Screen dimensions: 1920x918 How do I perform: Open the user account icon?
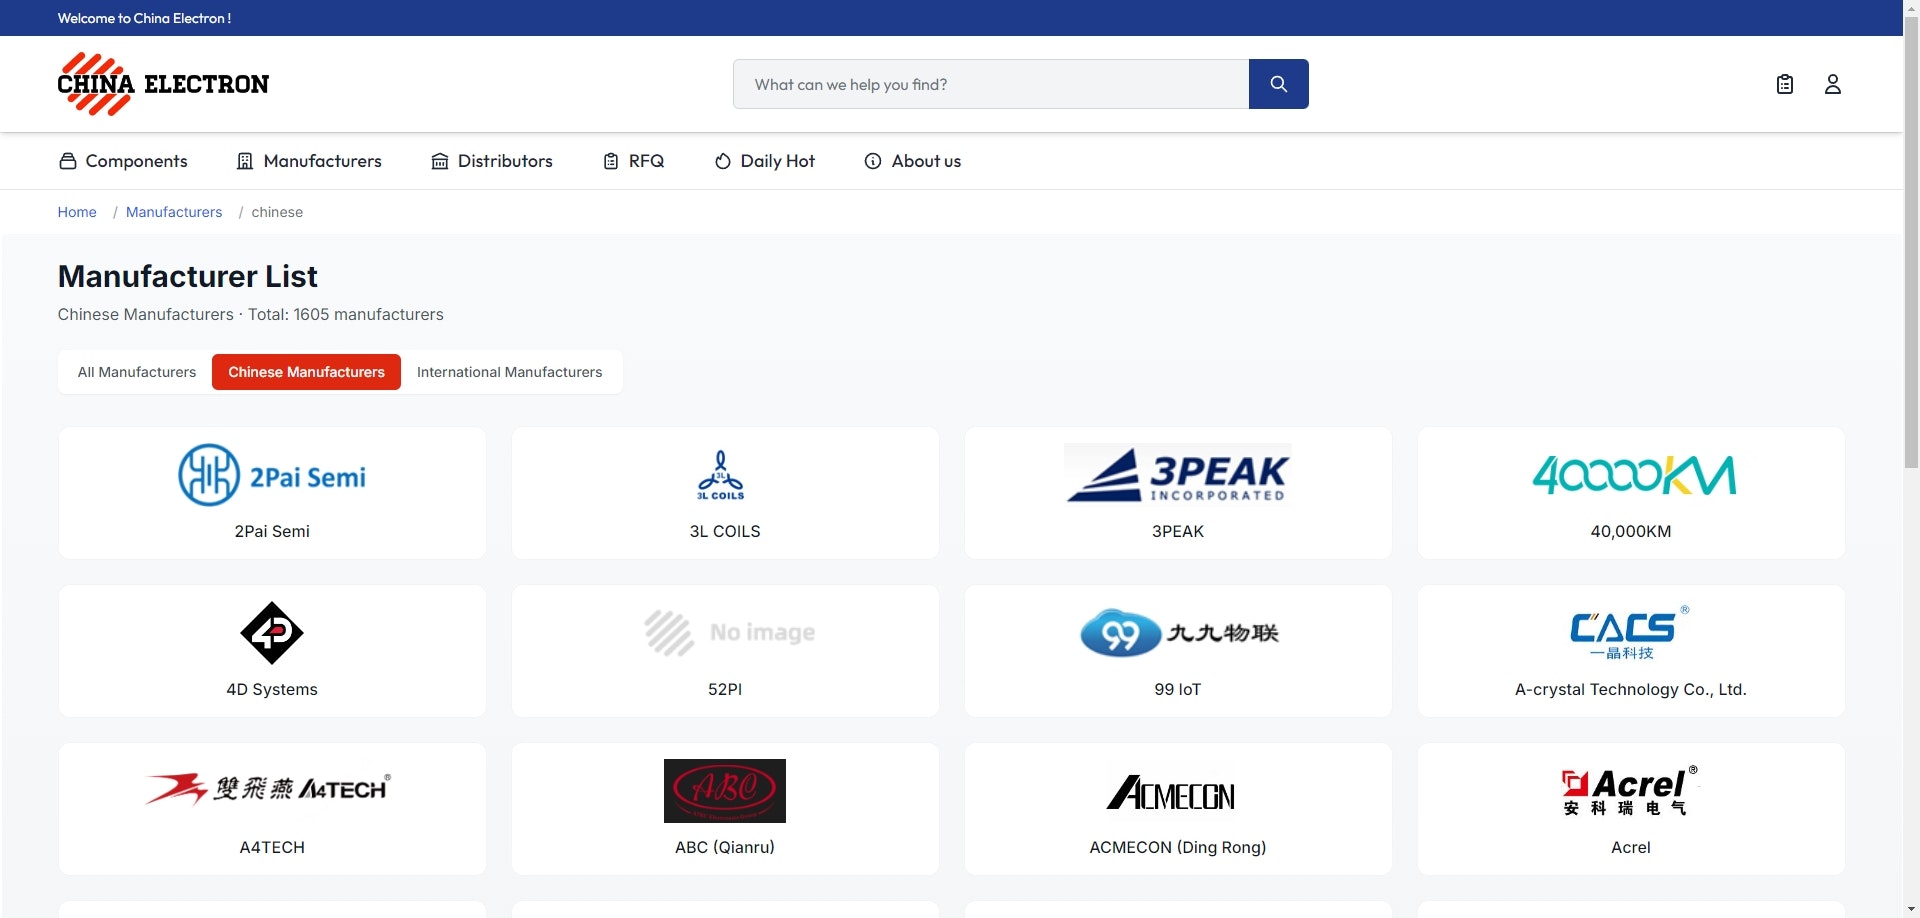click(x=1833, y=84)
